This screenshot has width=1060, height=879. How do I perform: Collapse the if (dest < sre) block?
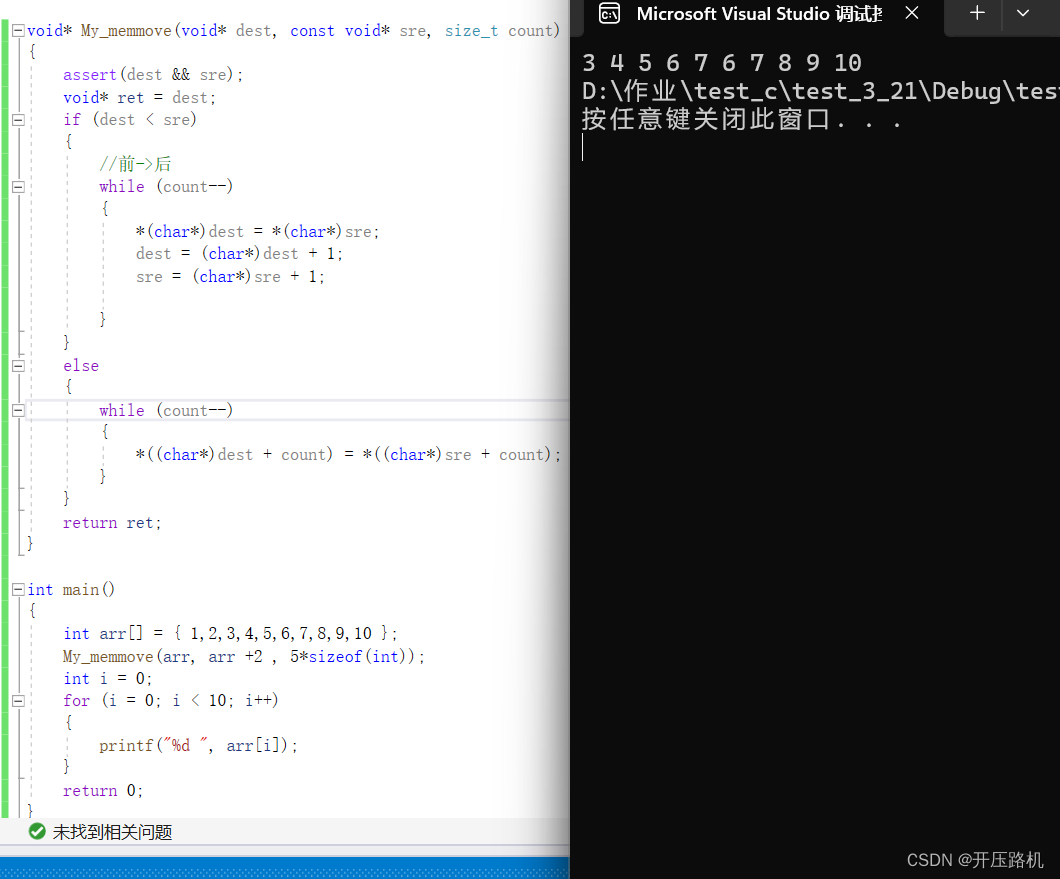tap(17, 119)
